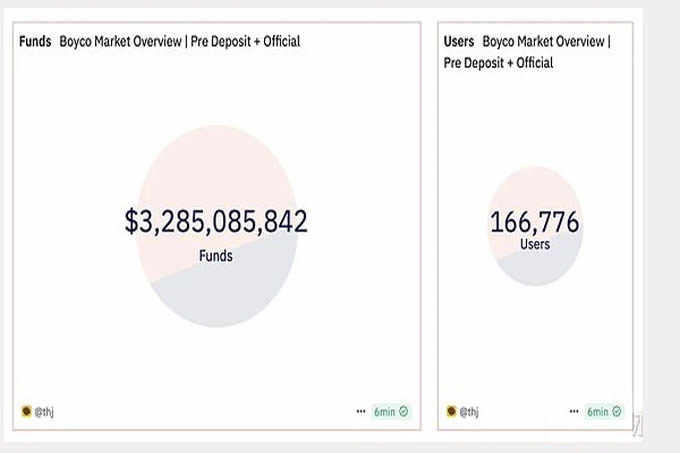
Task: Open Users Boyco Market Overview query title
Action: (x=527, y=52)
